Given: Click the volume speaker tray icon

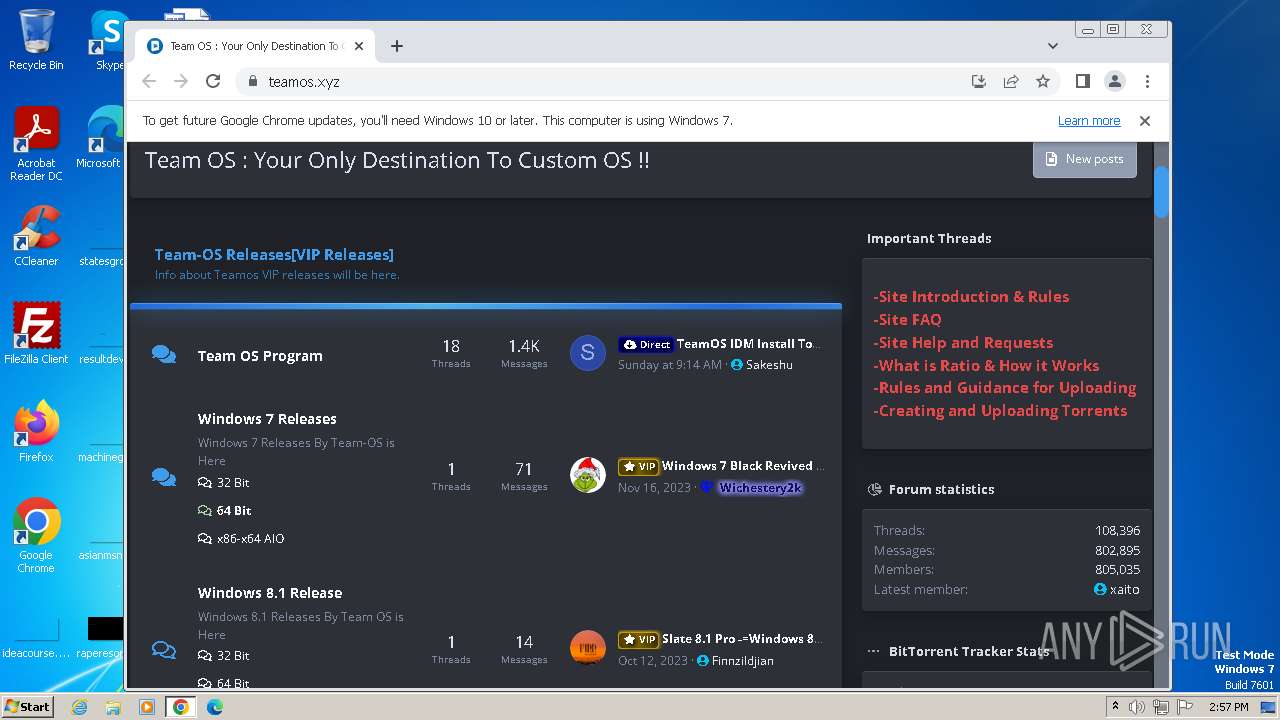Looking at the screenshot, I should (1137, 707).
